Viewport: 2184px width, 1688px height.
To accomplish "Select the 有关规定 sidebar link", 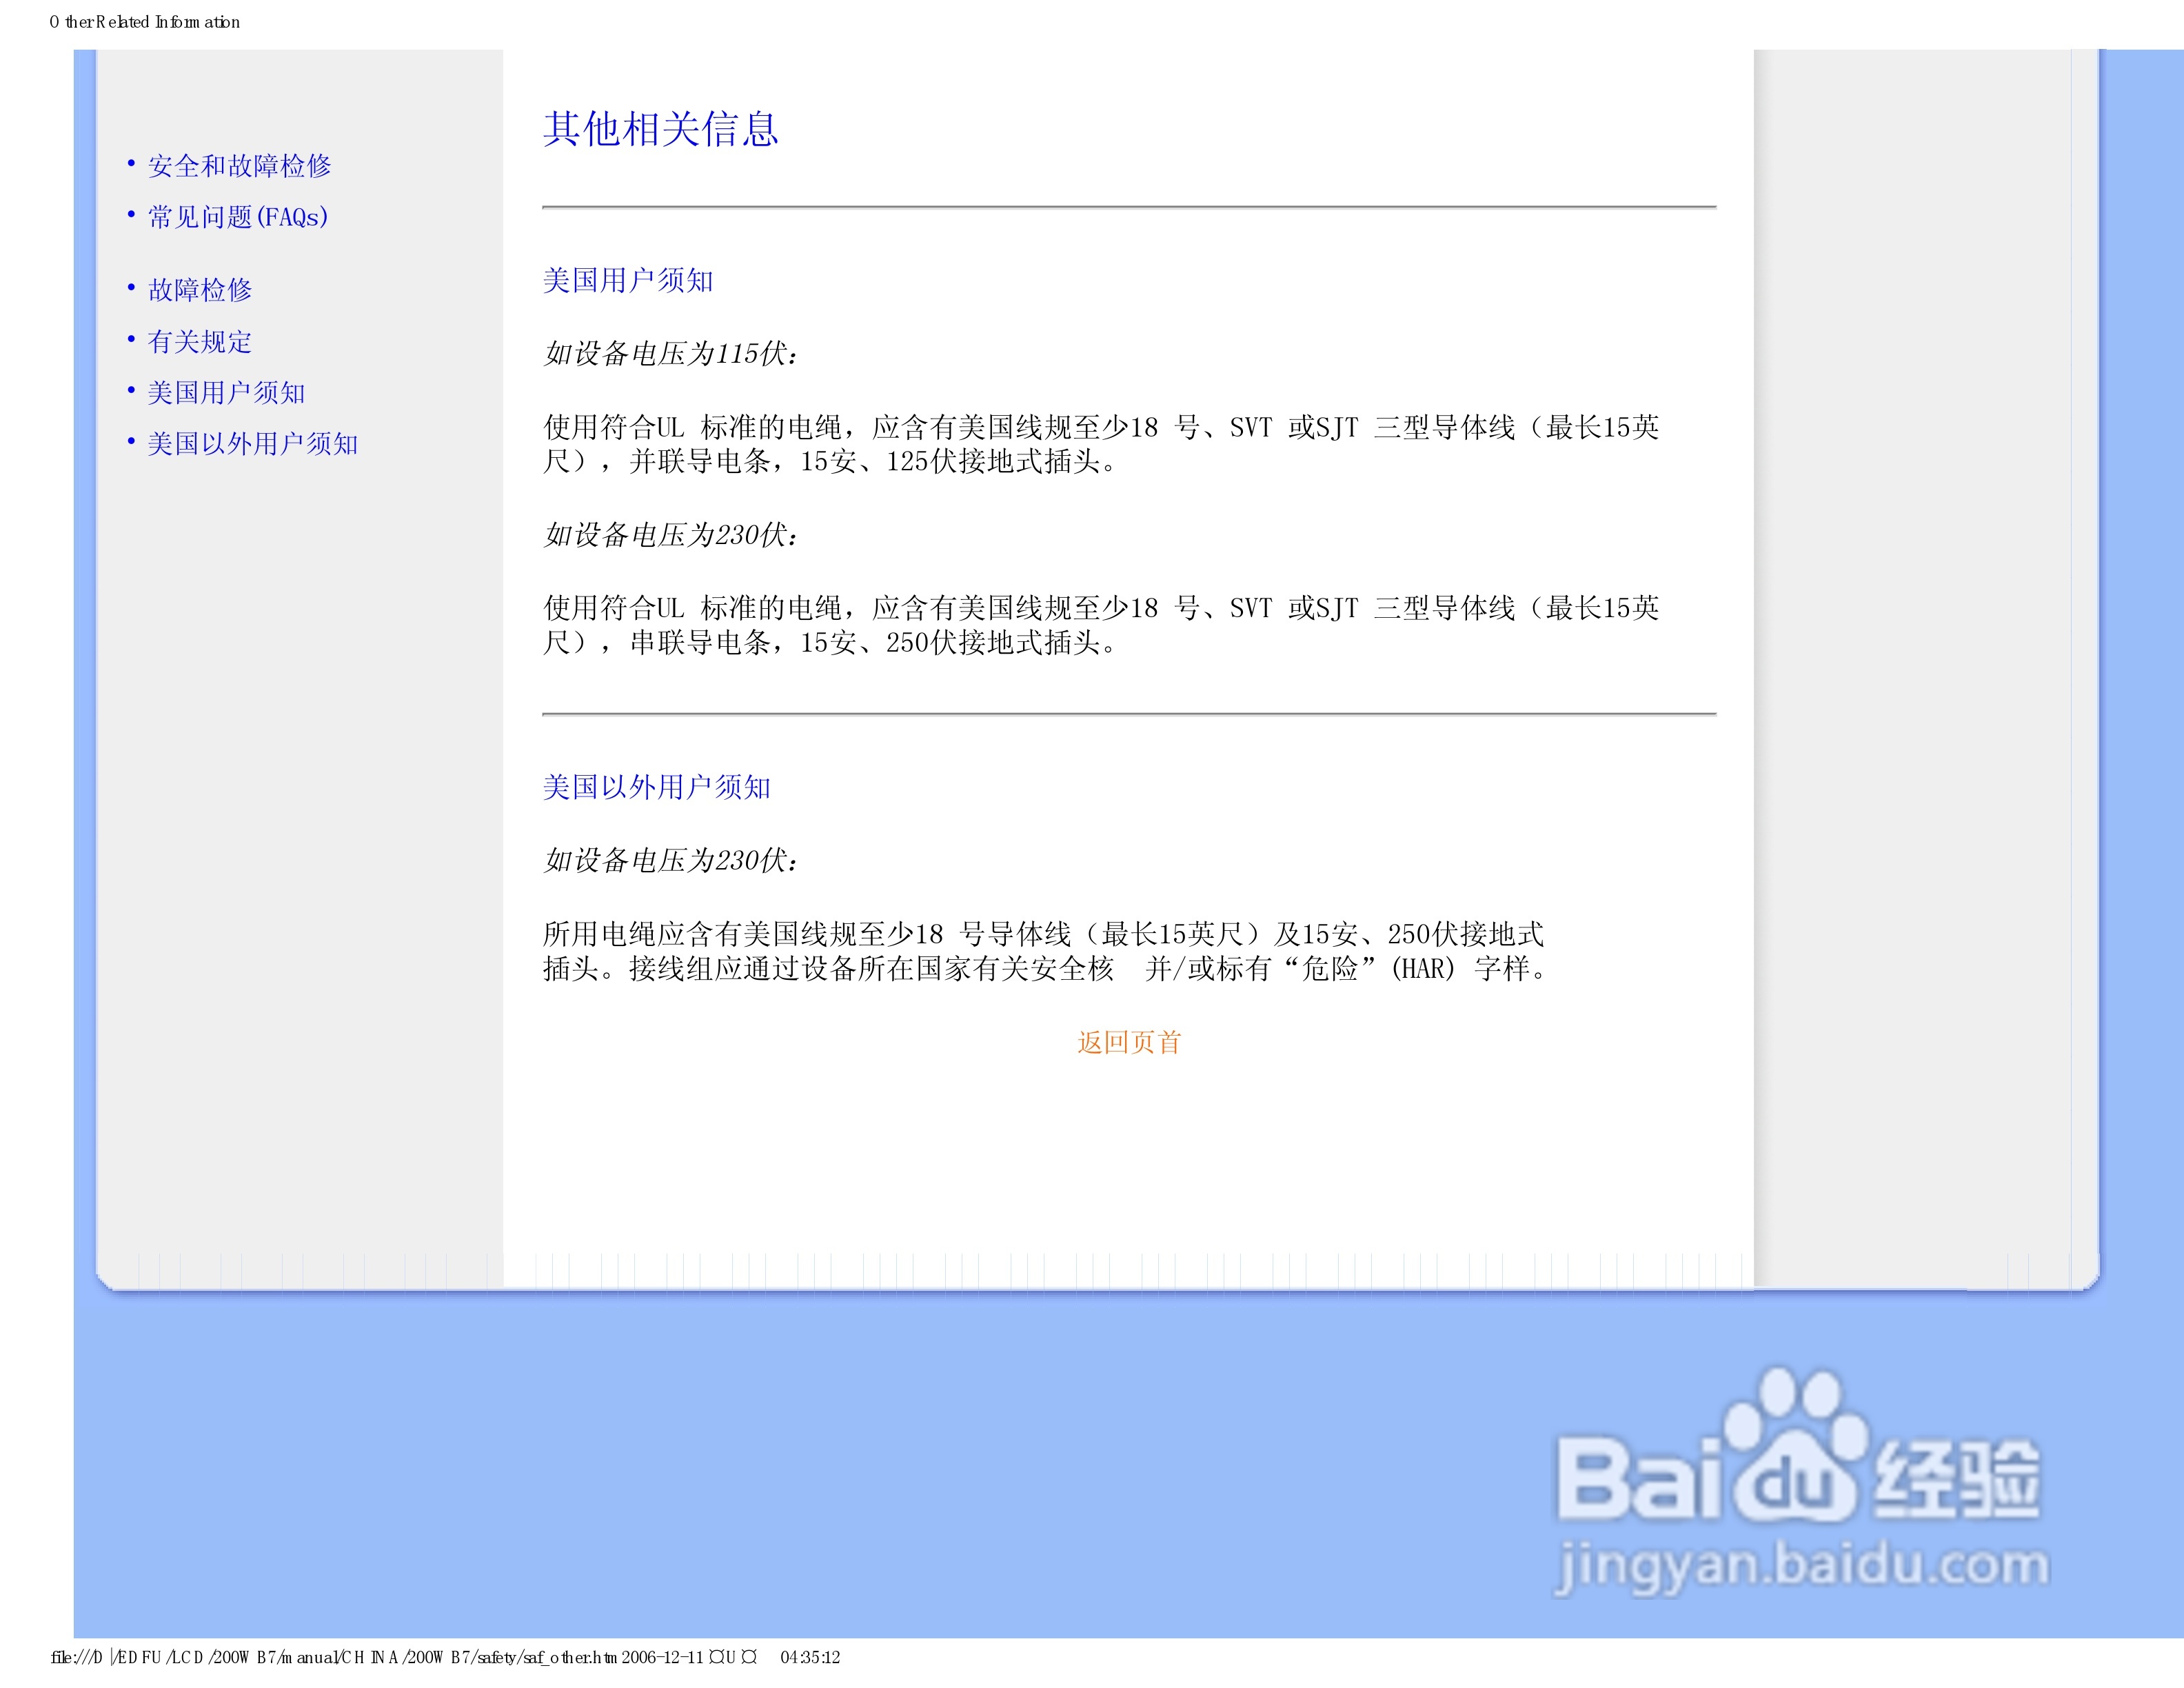I will click(200, 342).
